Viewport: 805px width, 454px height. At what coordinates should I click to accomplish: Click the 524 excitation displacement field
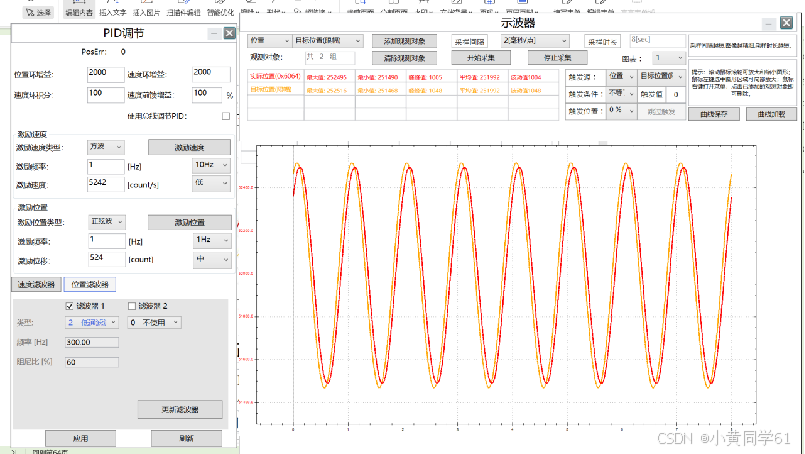pyautogui.click(x=107, y=259)
